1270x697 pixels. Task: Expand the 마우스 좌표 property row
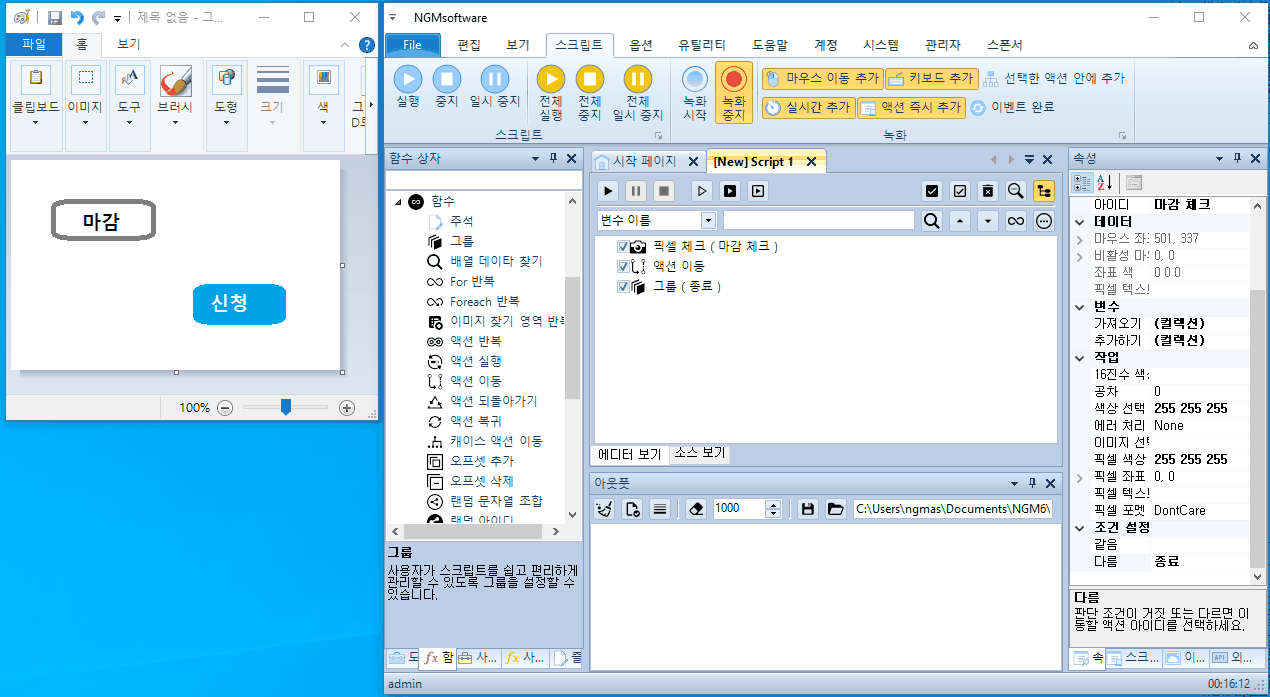[1080, 239]
